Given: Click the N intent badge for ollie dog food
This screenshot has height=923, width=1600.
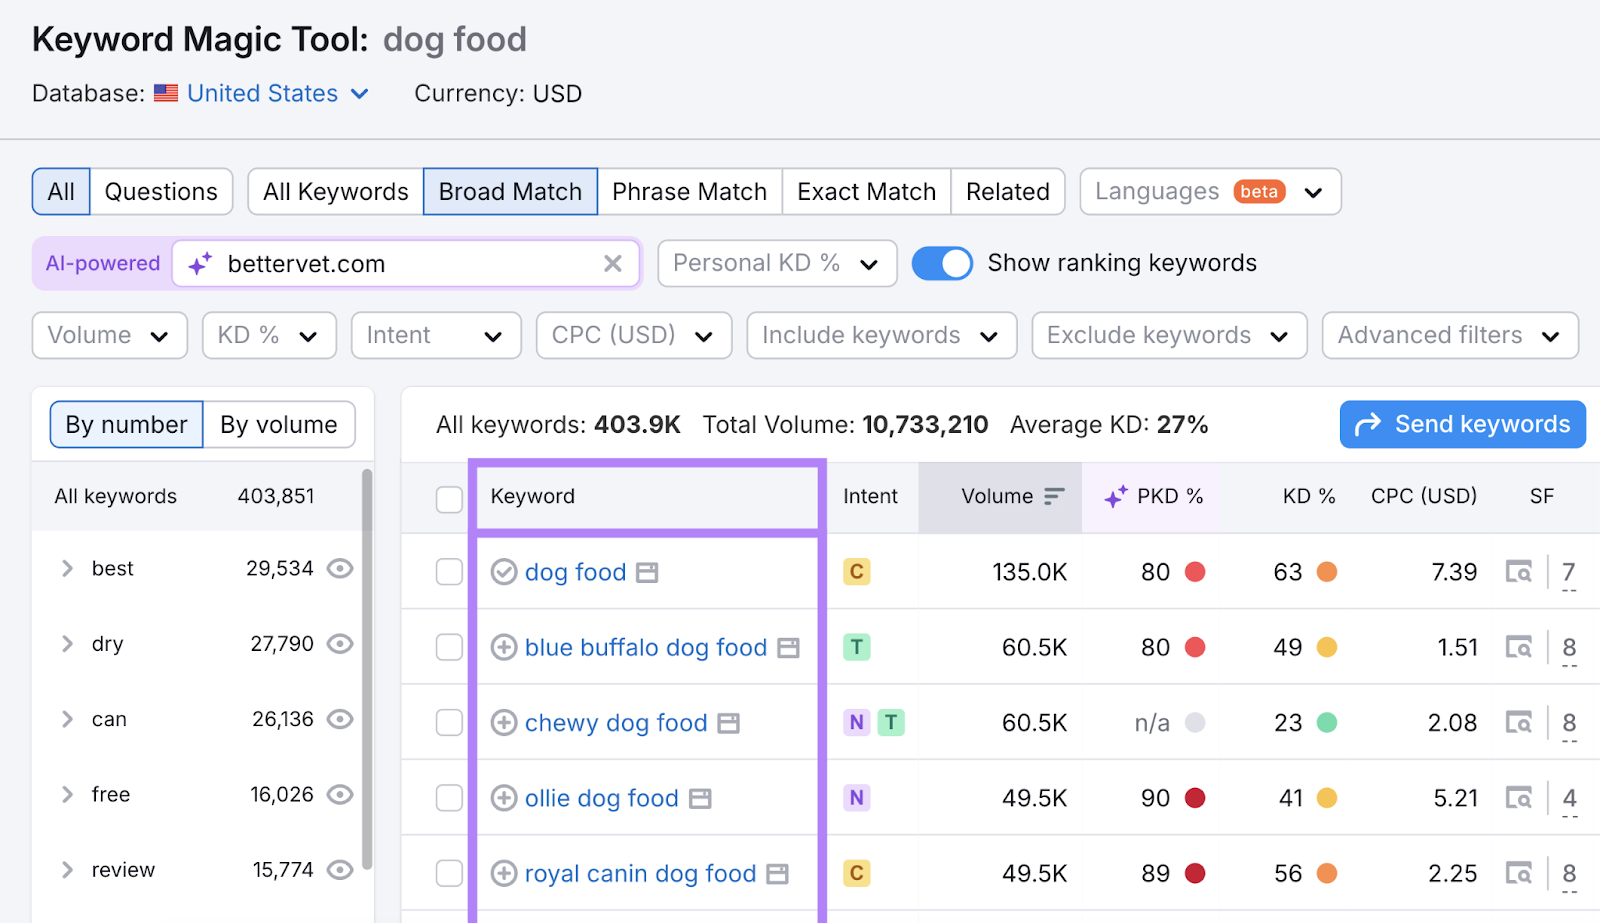Looking at the screenshot, I should (857, 798).
